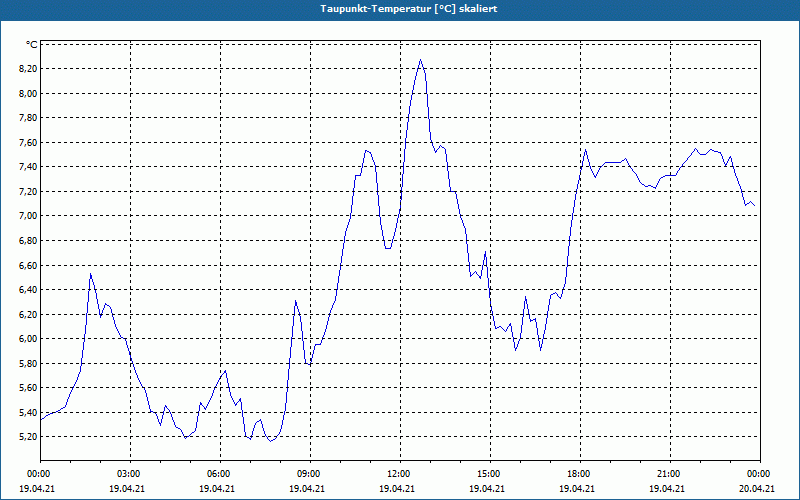This screenshot has width=800, height=500.
Task: Select the 7,20 y-axis label
Action: [28, 191]
